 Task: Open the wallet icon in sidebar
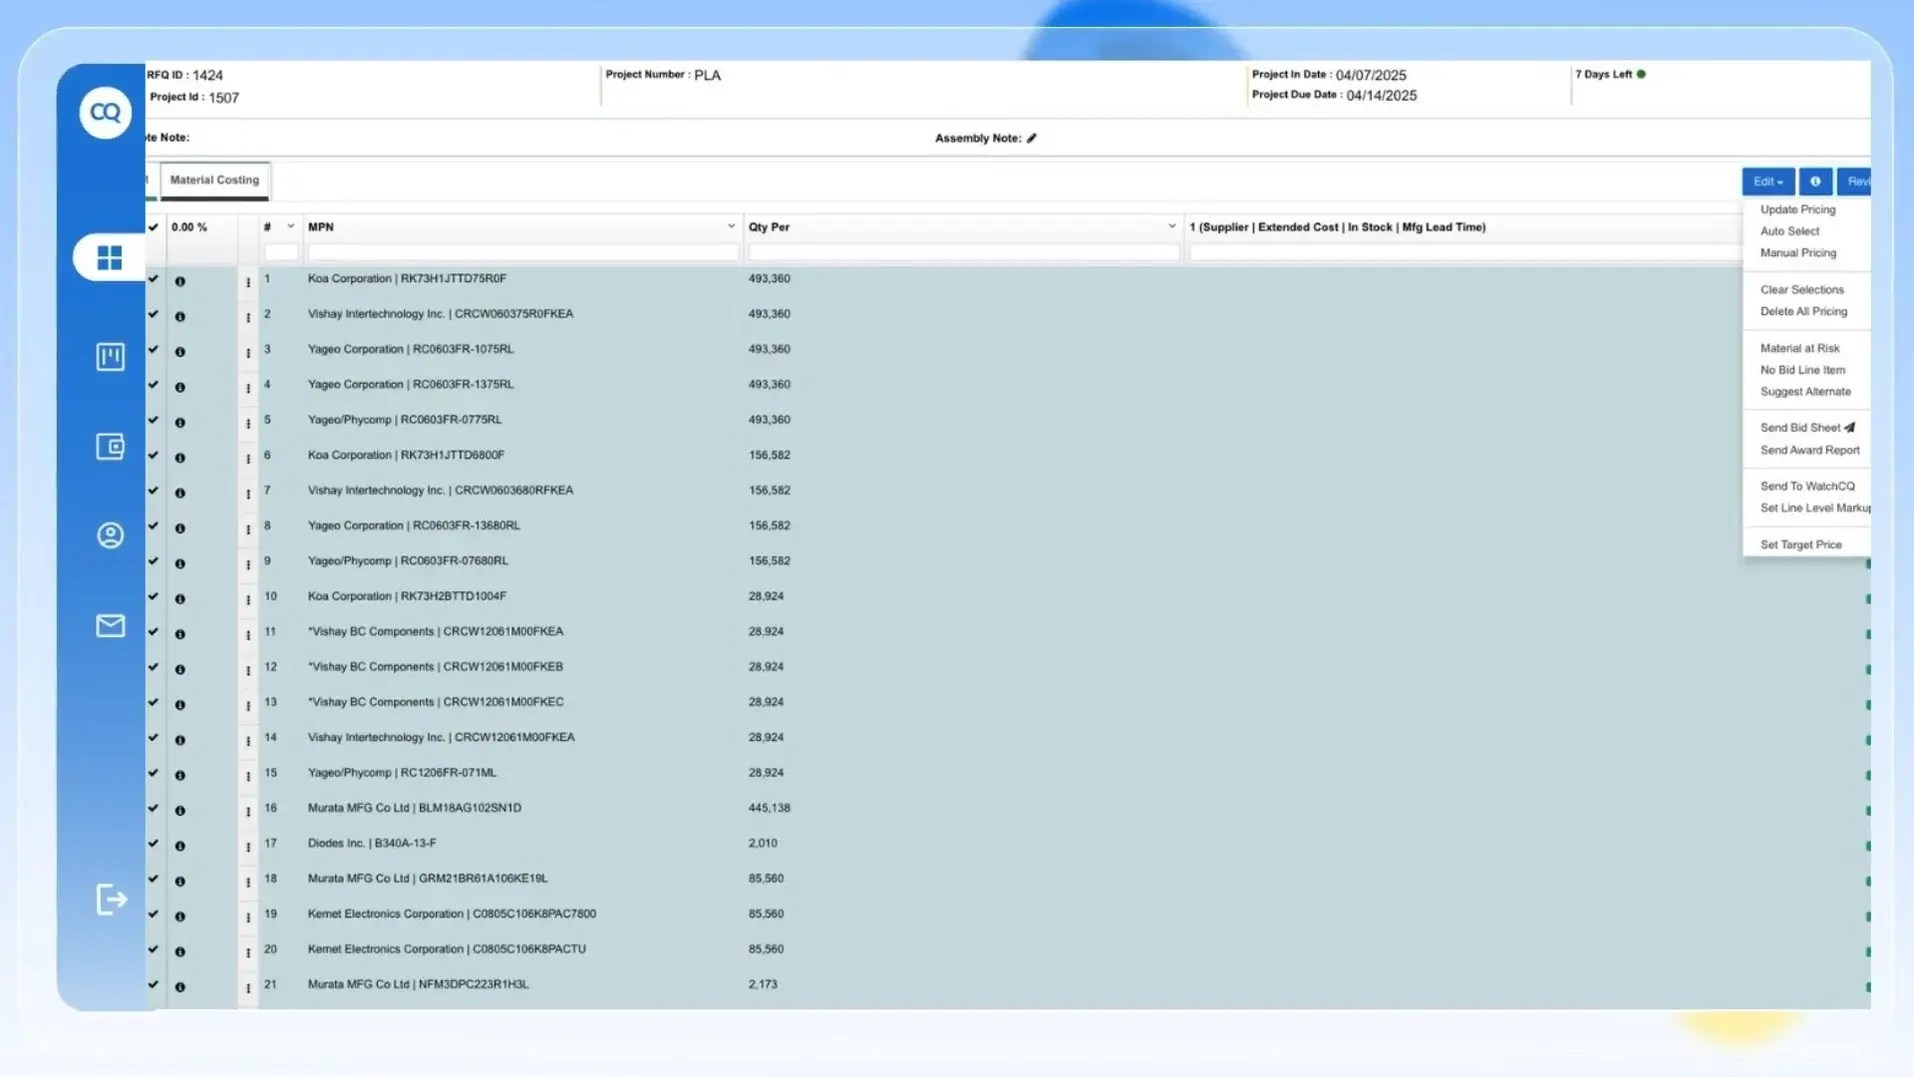(110, 446)
